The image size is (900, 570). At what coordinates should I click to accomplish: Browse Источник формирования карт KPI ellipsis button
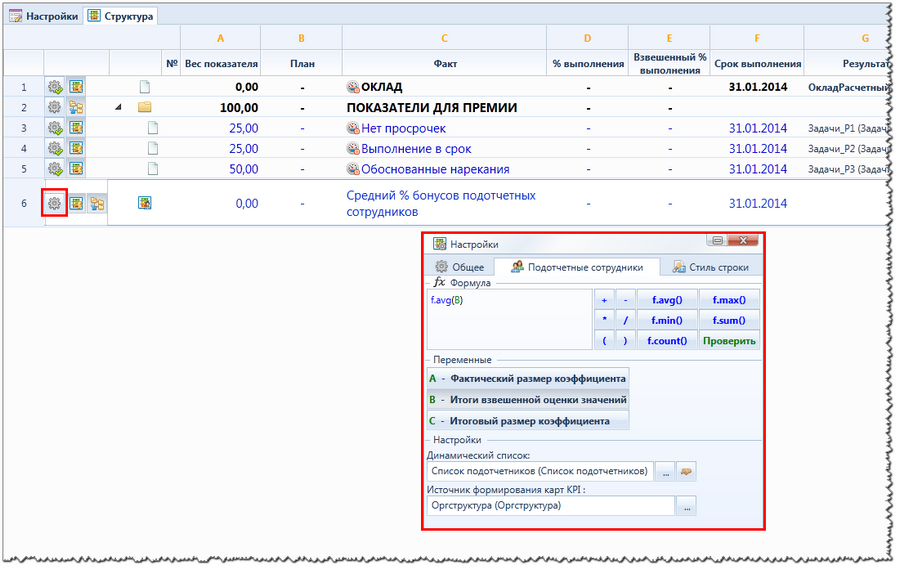tap(686, 506)
